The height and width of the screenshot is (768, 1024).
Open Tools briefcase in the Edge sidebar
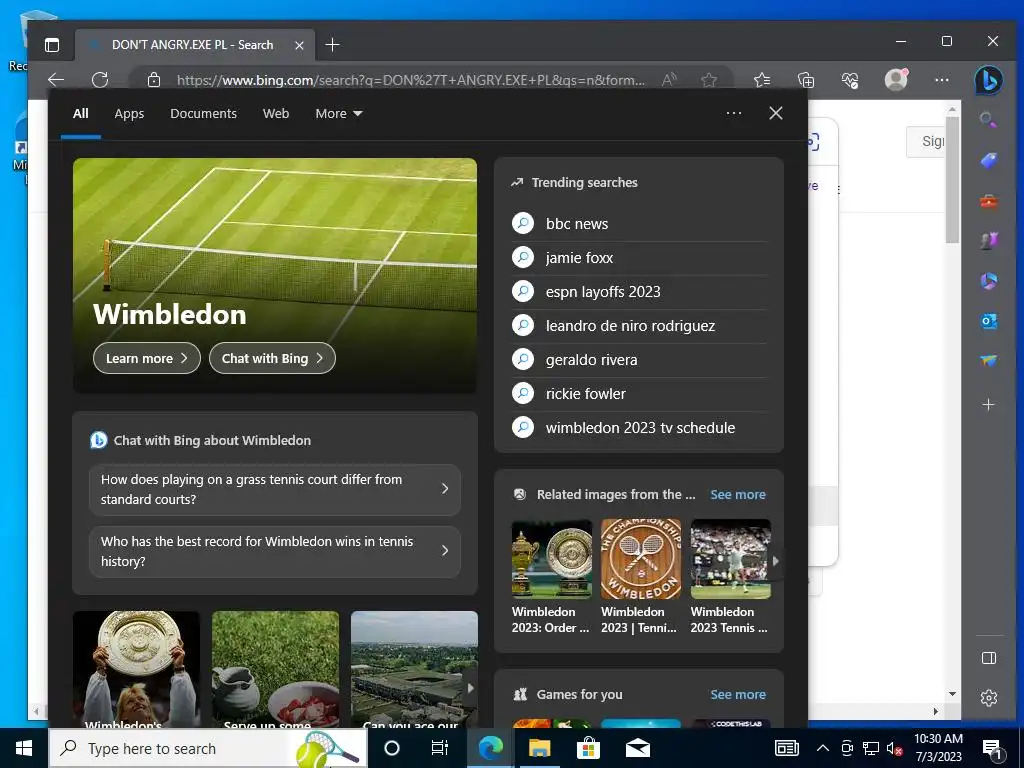(x=989, y=201)
